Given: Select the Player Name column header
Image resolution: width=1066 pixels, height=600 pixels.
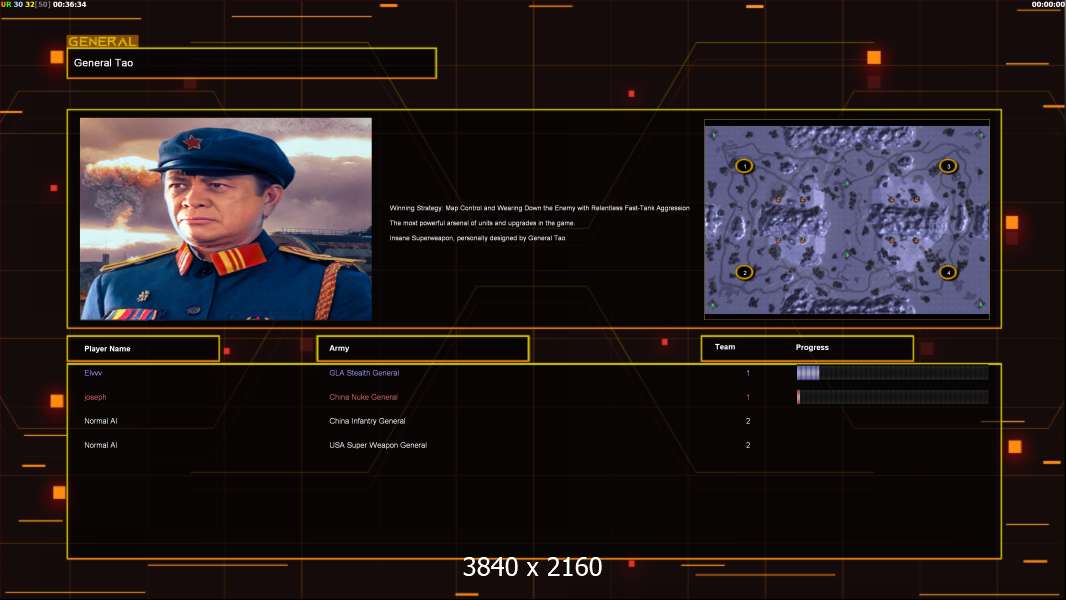Looking at the screenshot, I should tap(143, 349).
